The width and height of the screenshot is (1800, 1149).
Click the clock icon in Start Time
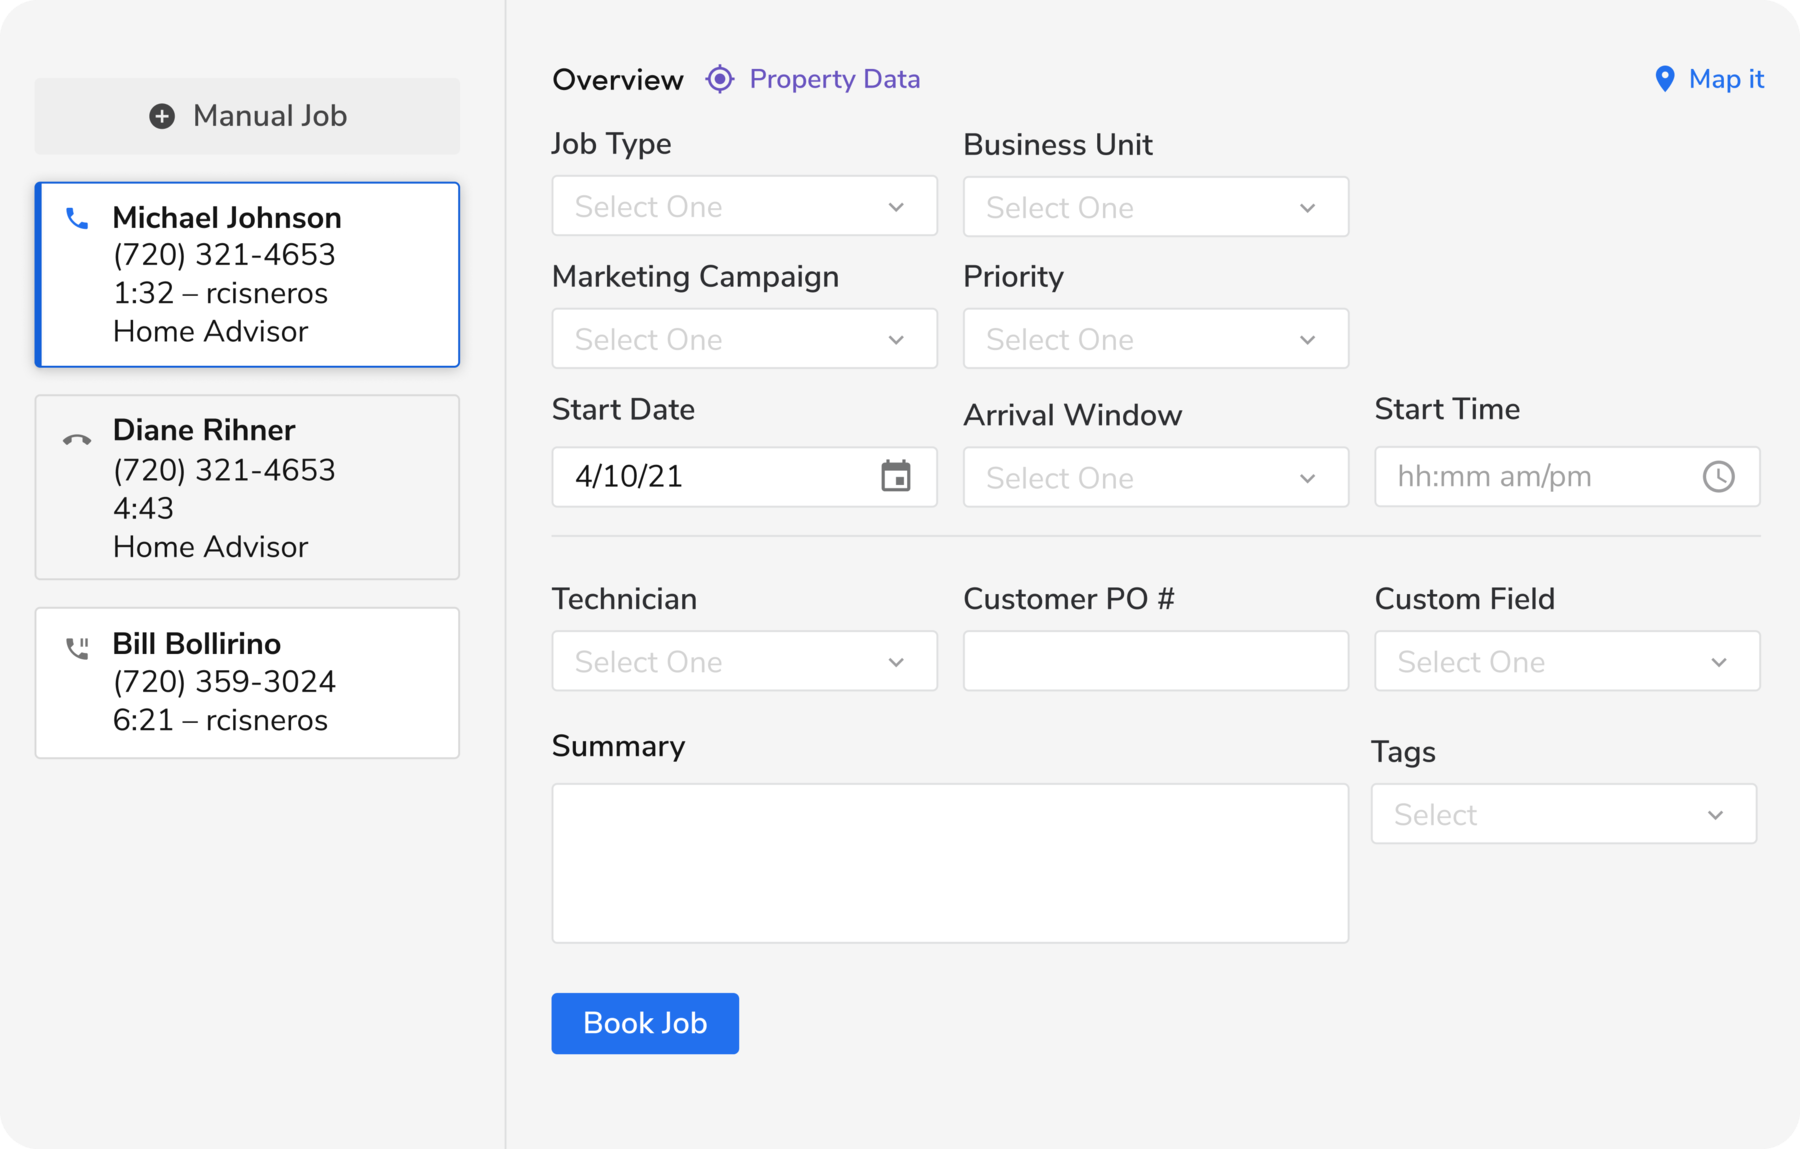click(x=1720, y=477)
